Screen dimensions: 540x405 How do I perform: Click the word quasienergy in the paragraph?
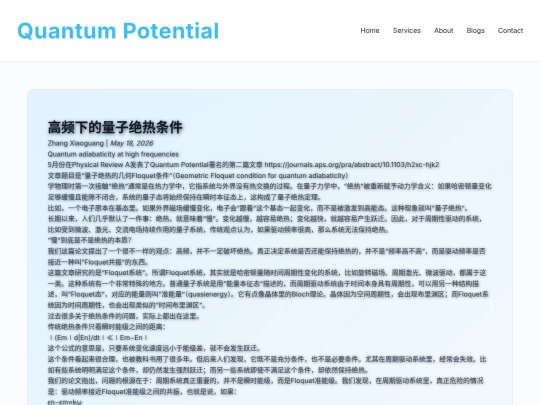[209, 294]
